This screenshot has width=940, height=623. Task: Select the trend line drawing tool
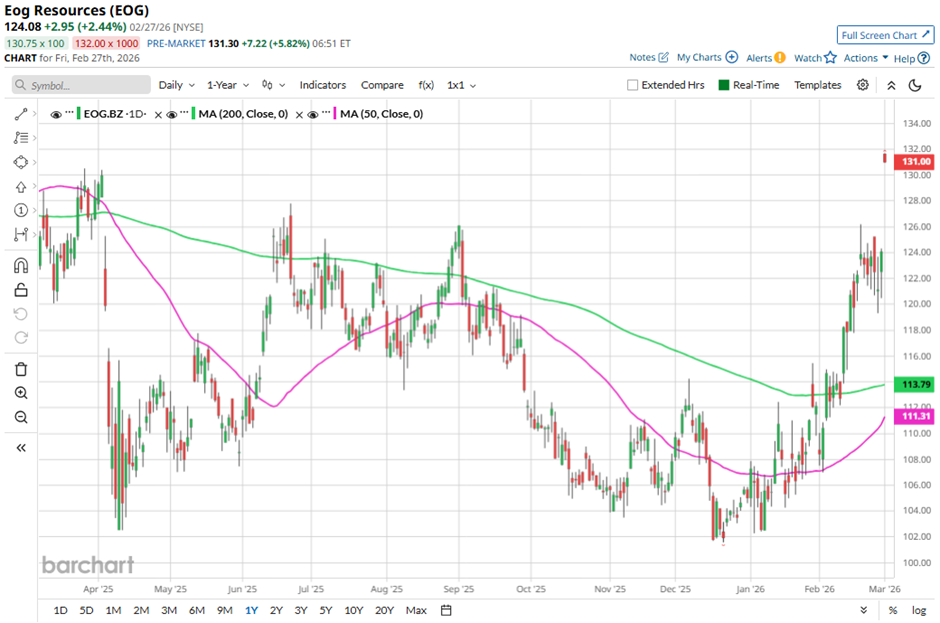[x=21, y=114]
